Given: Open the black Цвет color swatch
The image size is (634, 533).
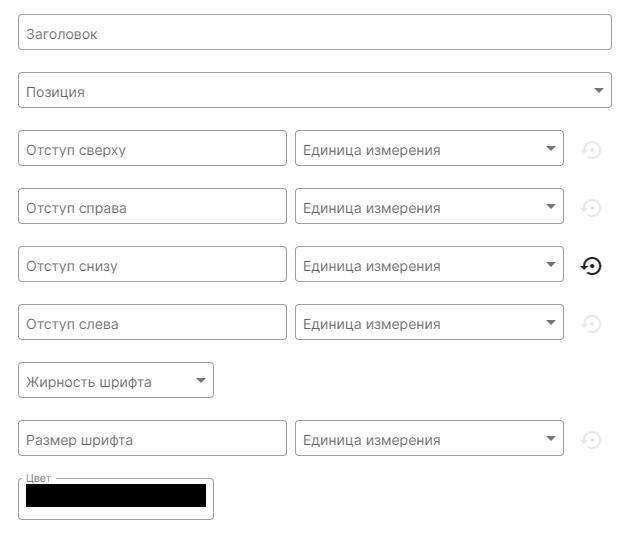Looking at the screenshot, I should (116, 495).
